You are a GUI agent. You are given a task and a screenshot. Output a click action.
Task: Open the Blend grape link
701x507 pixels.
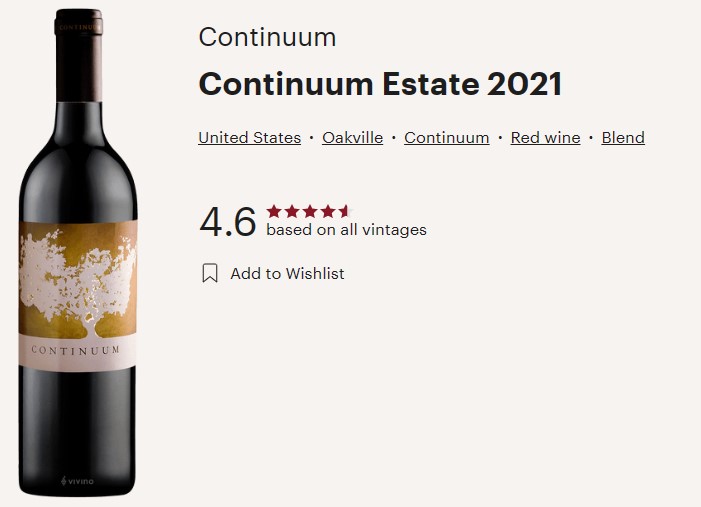(x=623, y=138)
